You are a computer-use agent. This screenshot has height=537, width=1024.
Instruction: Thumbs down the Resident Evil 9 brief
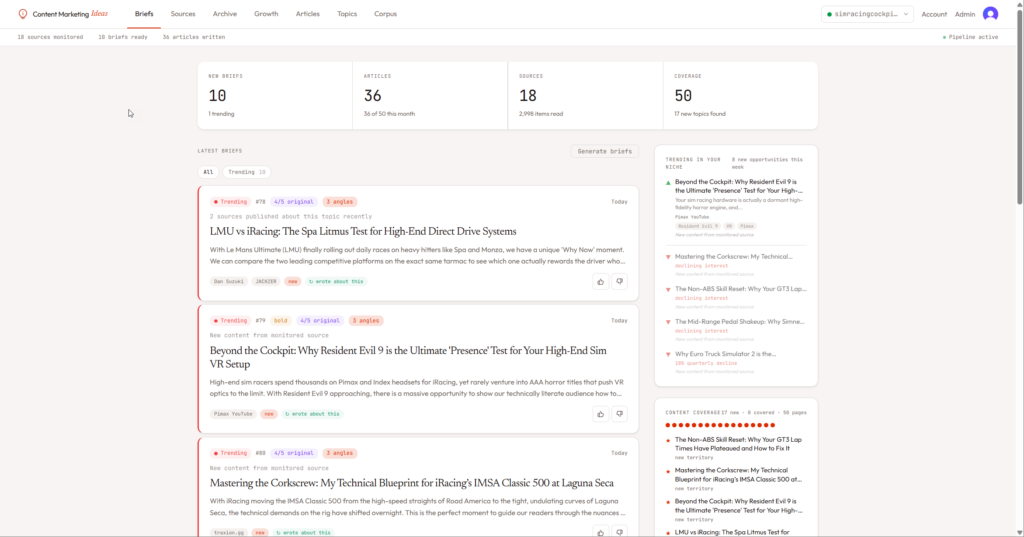(619, 414)
